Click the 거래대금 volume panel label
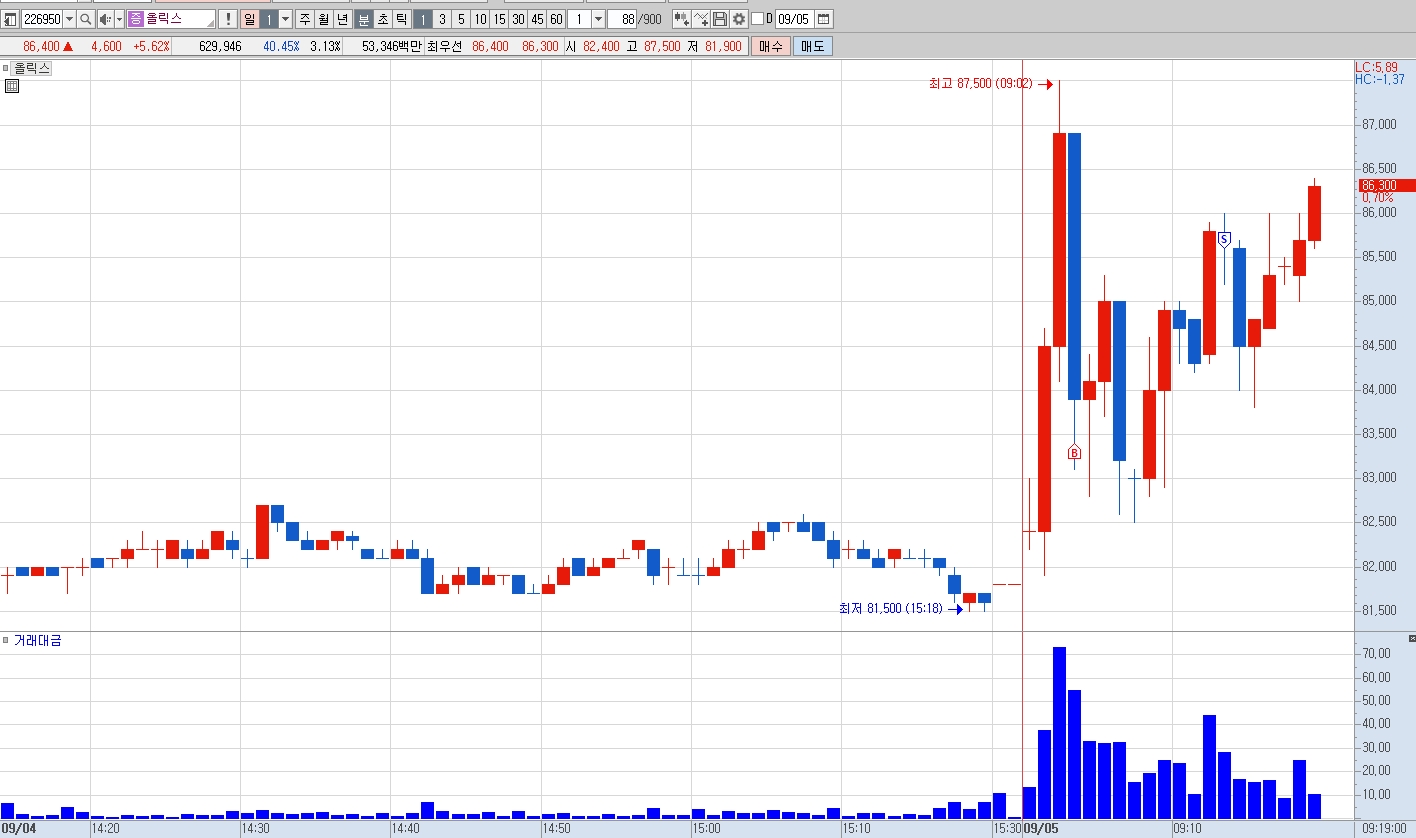 tap(38, 640)
